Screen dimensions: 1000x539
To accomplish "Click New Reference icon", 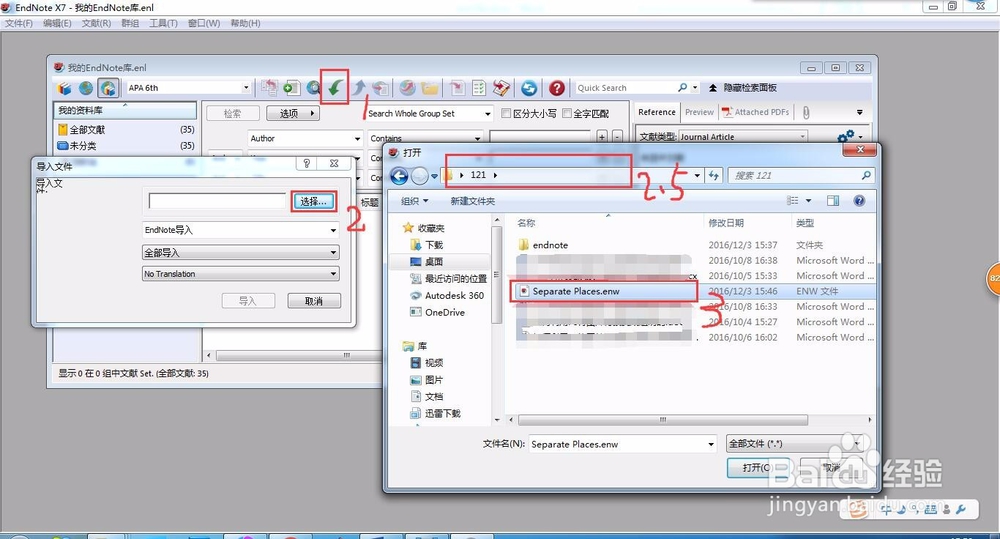I will pyautogui.click(x=291, y=88).
